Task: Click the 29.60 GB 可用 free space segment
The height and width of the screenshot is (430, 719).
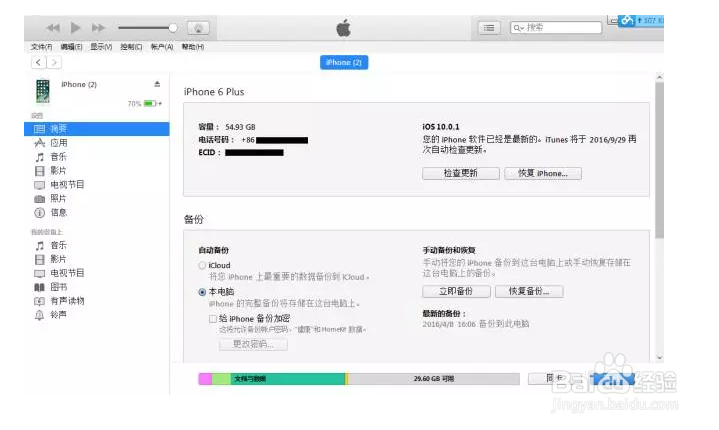Action: (434, 379)
